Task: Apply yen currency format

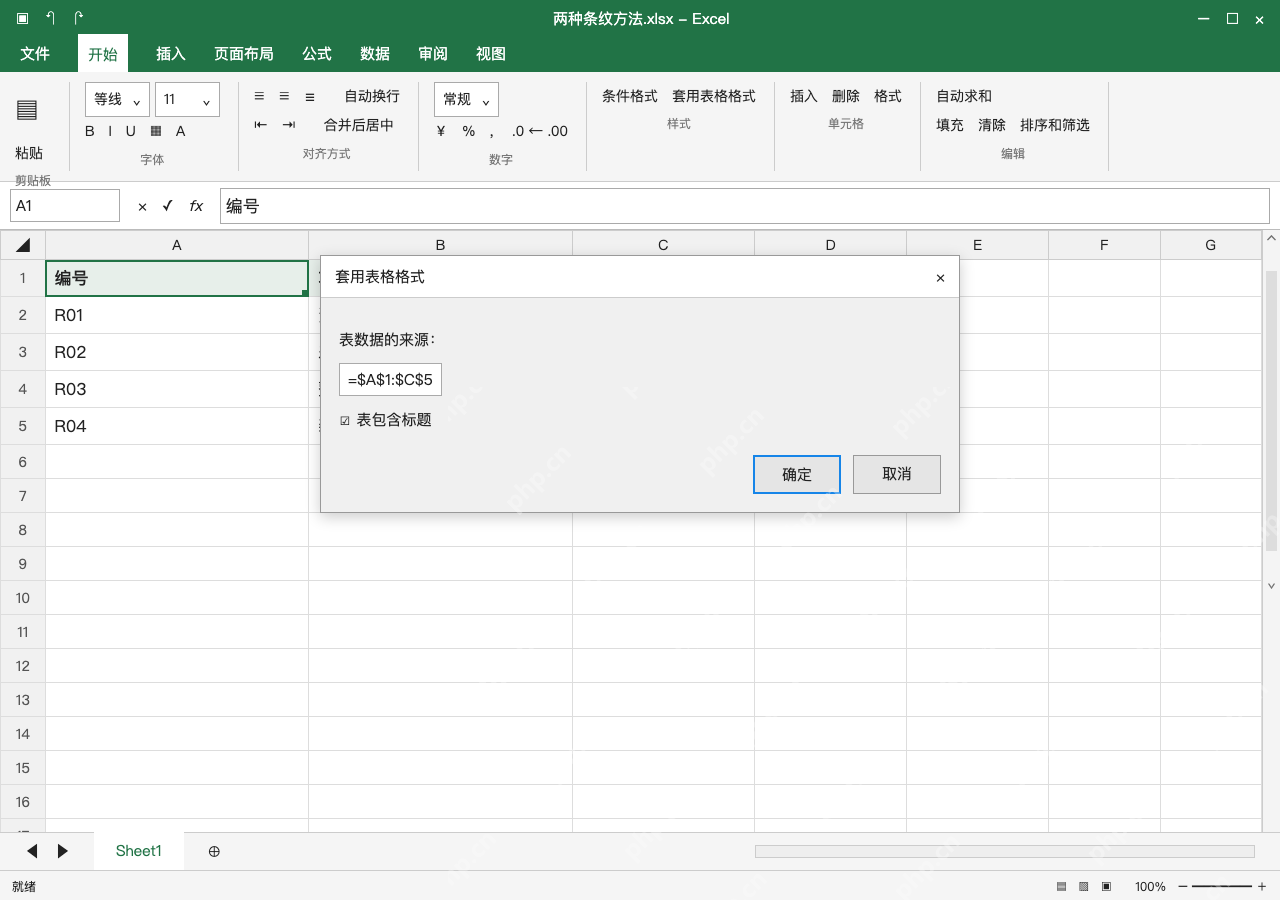Action: click(441, 131)
